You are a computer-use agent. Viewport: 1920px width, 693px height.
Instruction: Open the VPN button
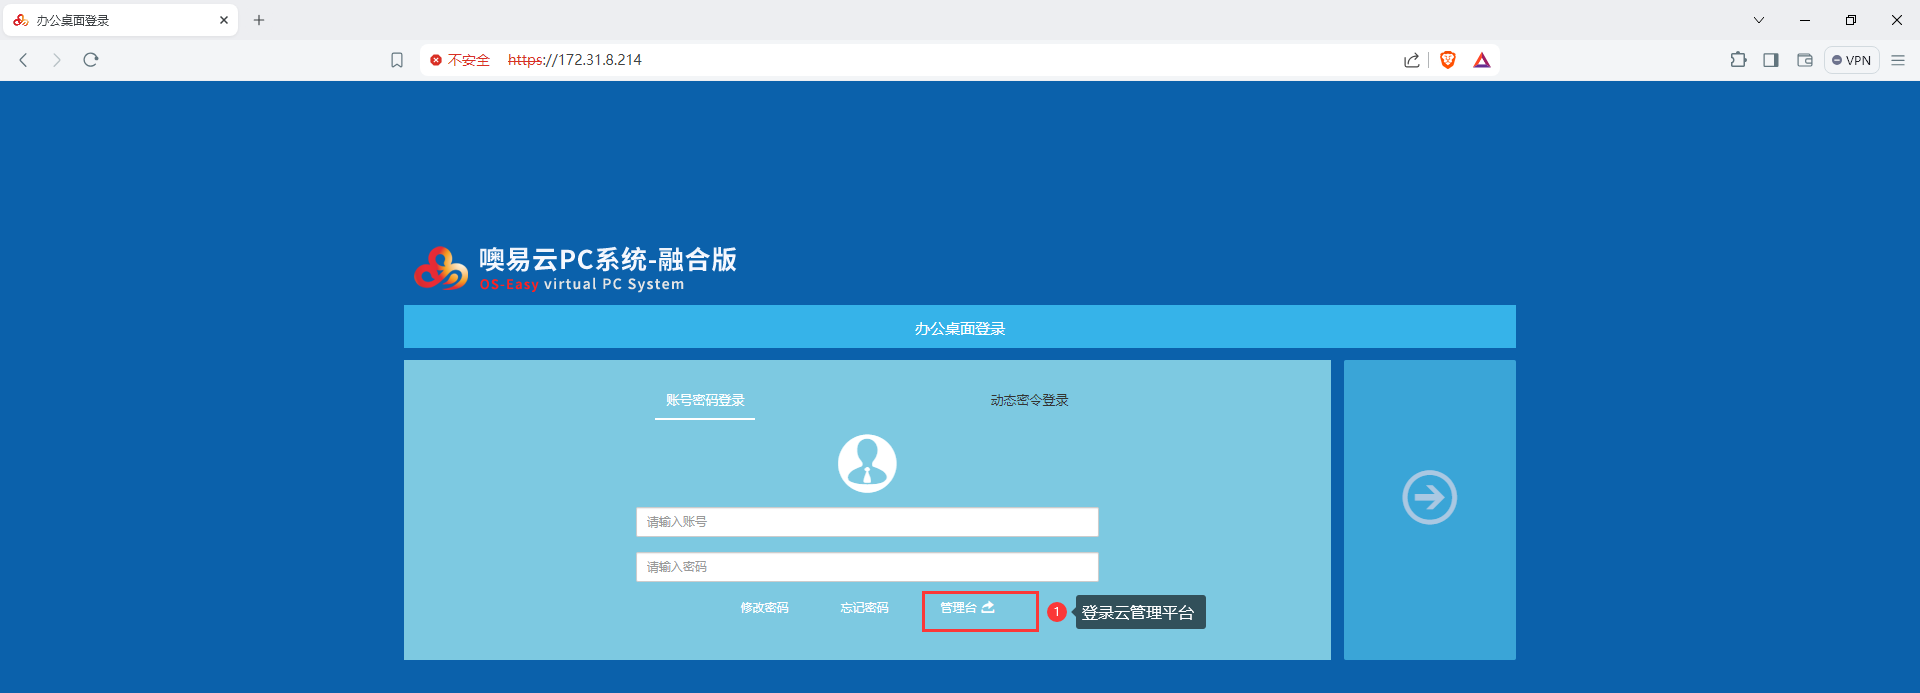click(1851, 60)
